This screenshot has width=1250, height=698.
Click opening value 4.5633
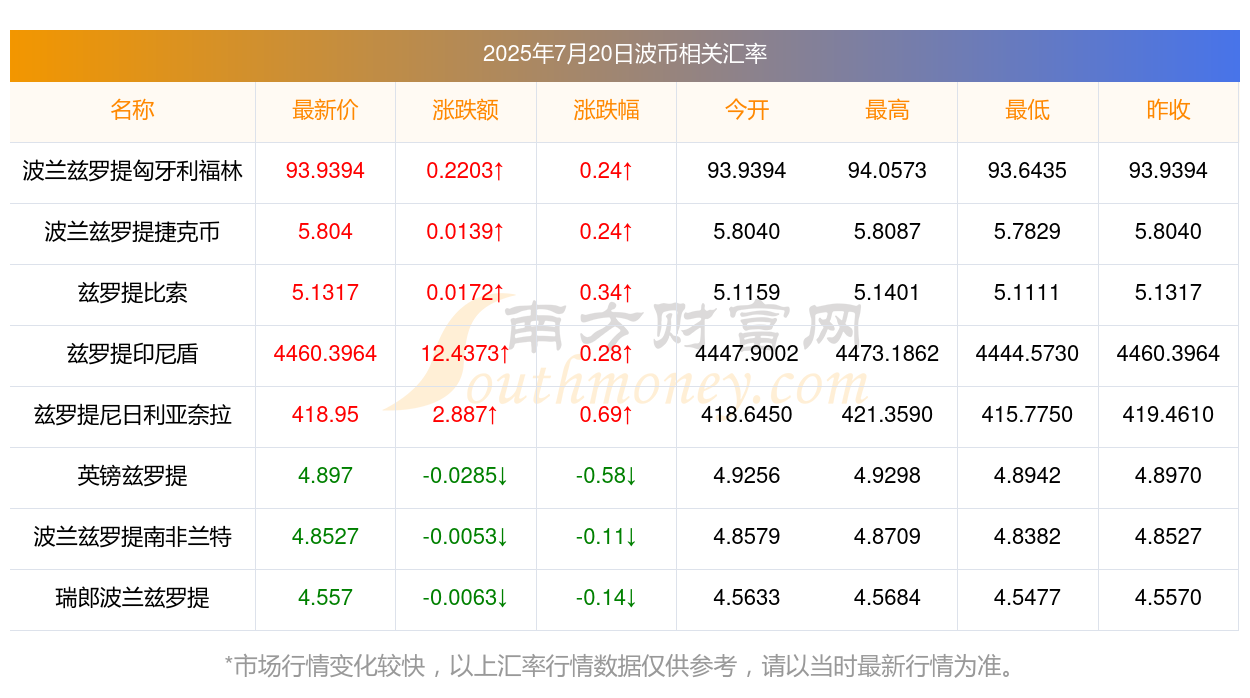pyautogui.click(x=747, y=598)
